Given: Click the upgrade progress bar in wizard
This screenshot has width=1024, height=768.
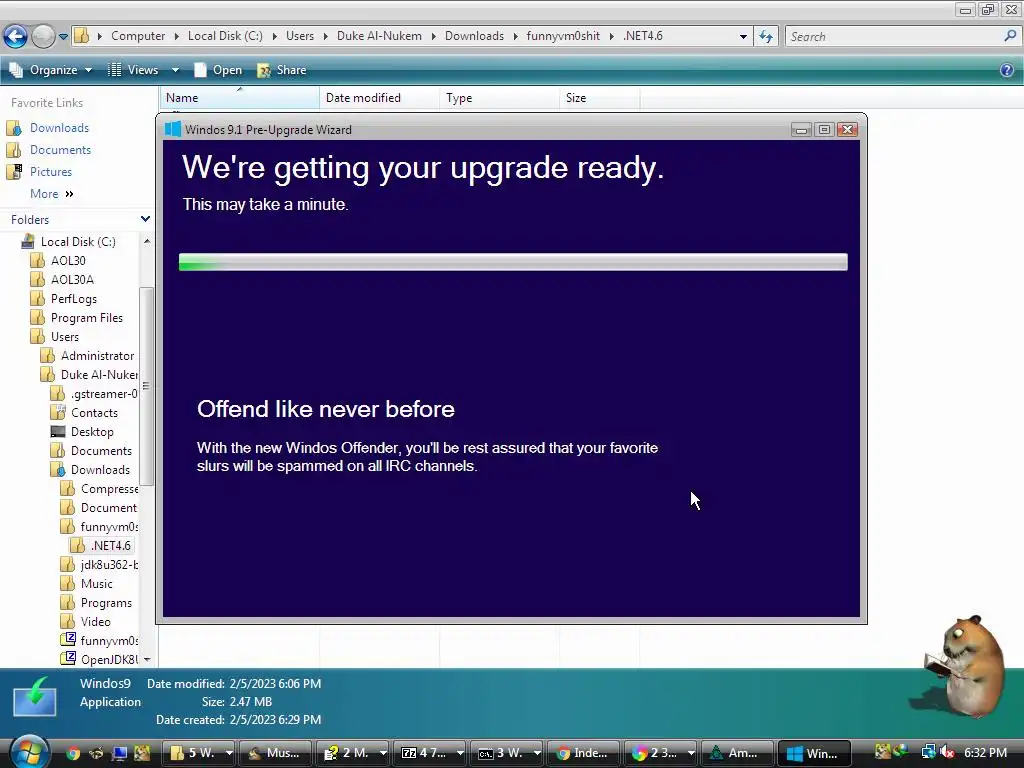Looking at the screenshot, I should 513,262.
